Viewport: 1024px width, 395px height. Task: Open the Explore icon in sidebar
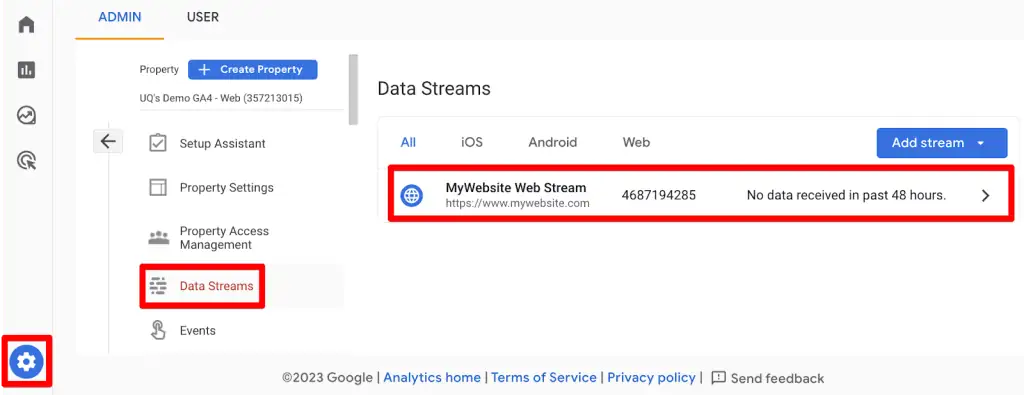26,116
